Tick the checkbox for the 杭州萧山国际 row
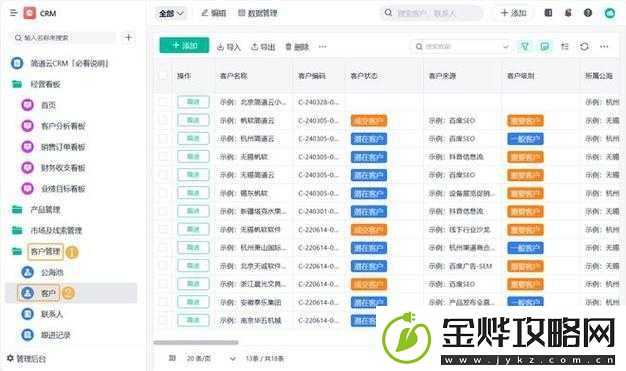 (163, 248)
